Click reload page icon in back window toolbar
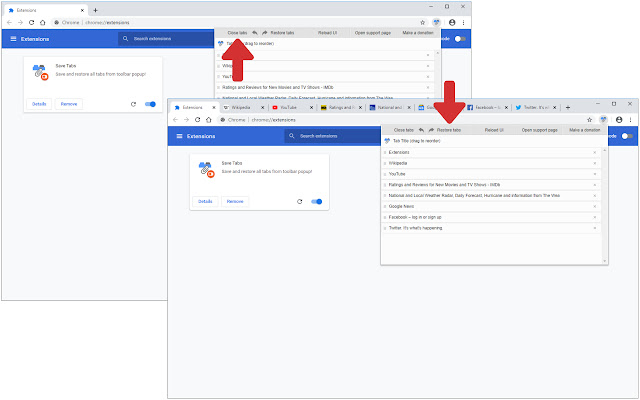Image resolution: width=640 pixels, height=400 pixels. (x=31, y=22)
